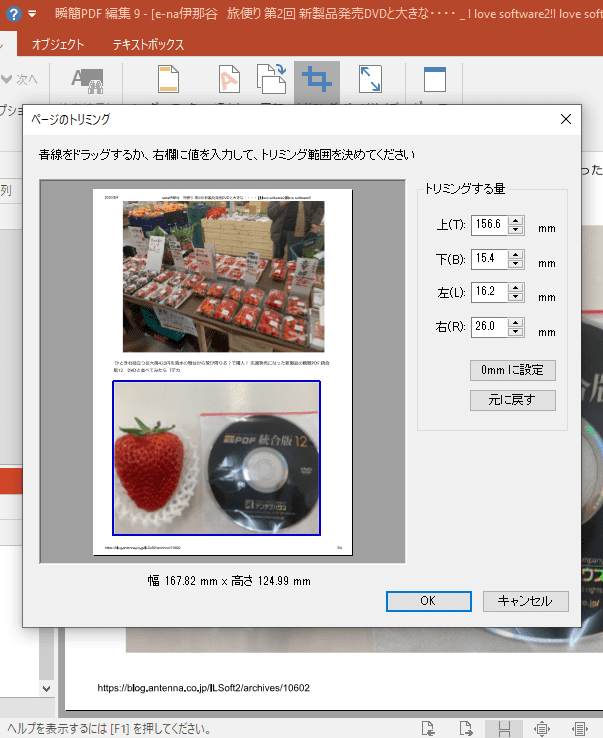Screen dimensions: 603x738
Task: Click the next page icon in status bar
Action: click(x=466, y=727)
